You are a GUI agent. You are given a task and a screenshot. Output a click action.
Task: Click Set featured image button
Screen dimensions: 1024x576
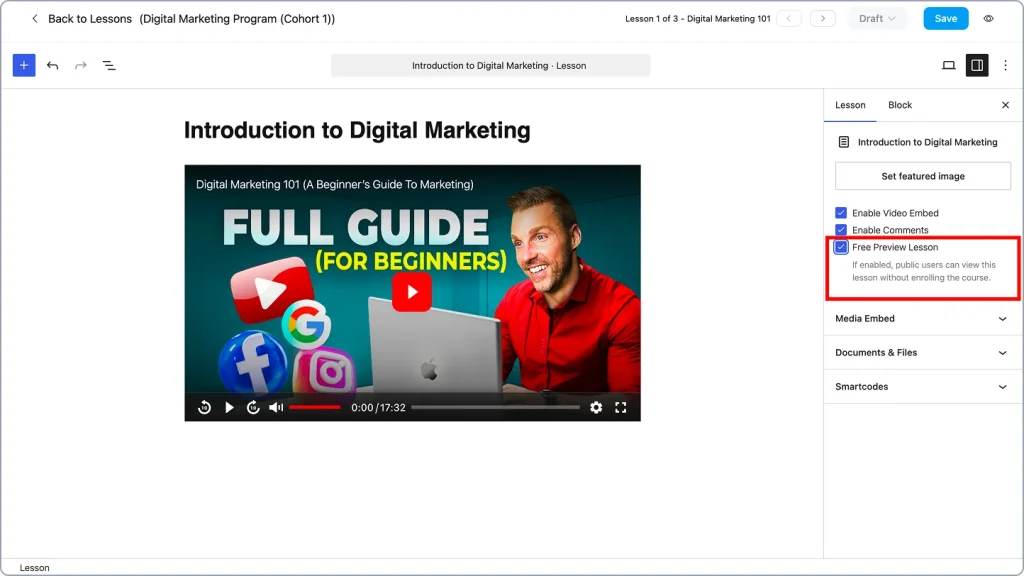click(x=923, y=176)
